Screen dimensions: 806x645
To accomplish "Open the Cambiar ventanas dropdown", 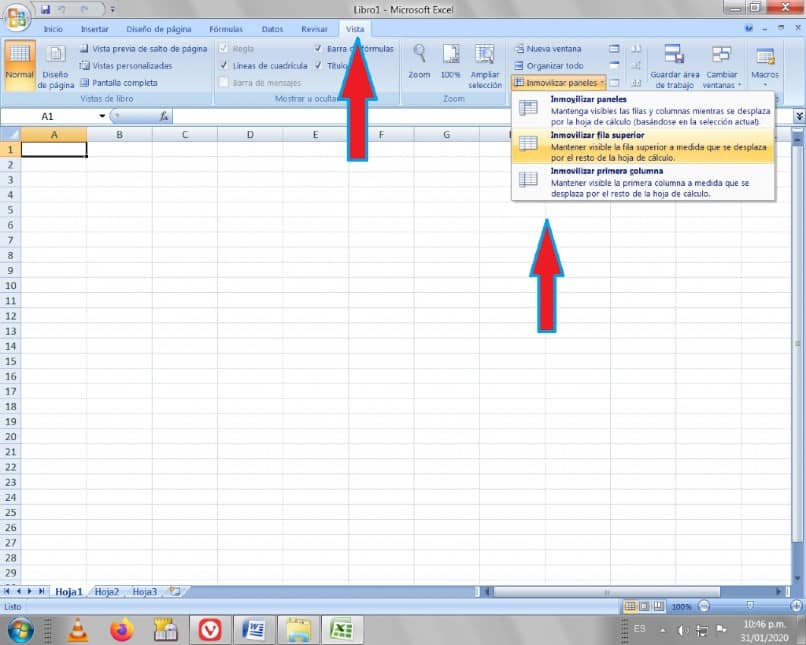I will [x=721, y=66].
